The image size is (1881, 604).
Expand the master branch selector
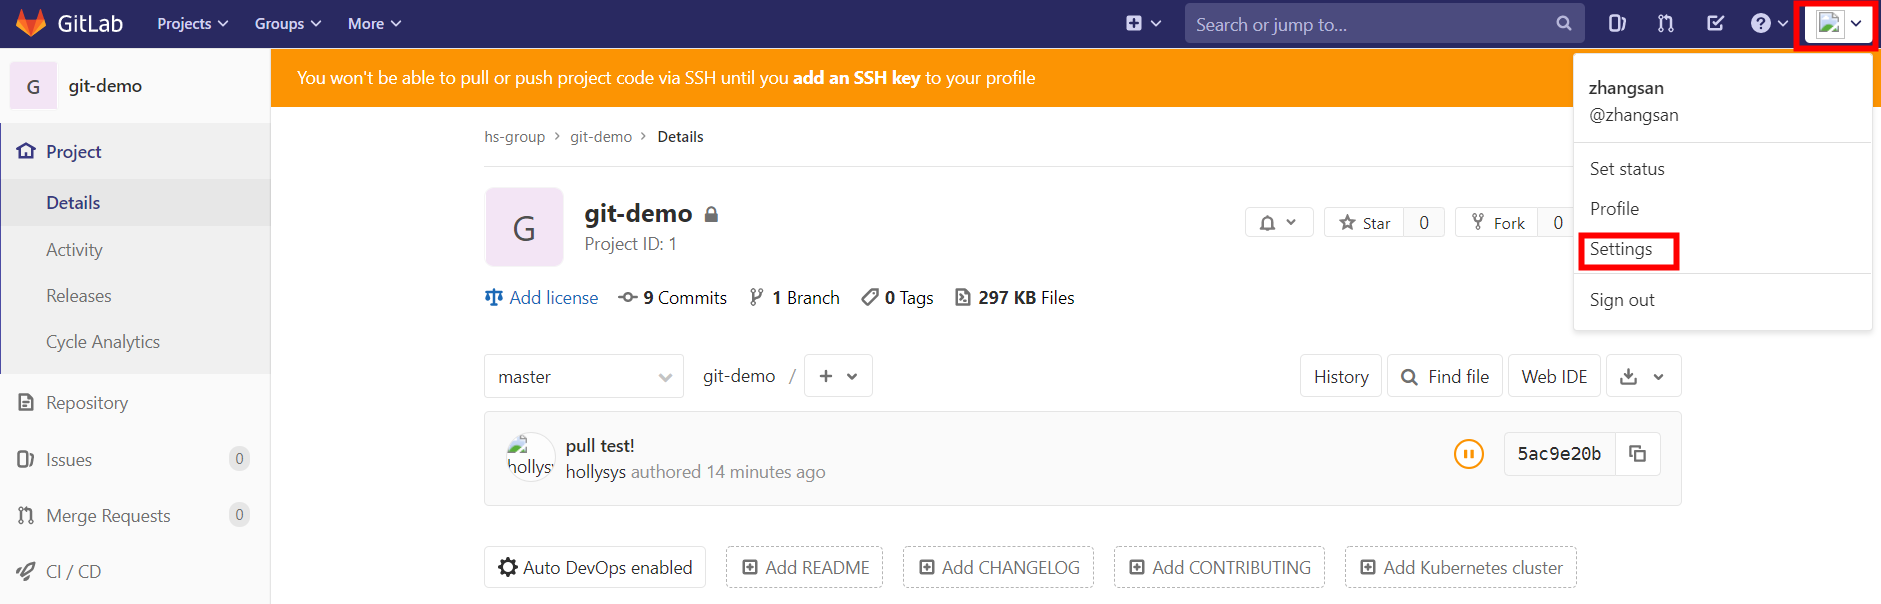coord(584,376)
